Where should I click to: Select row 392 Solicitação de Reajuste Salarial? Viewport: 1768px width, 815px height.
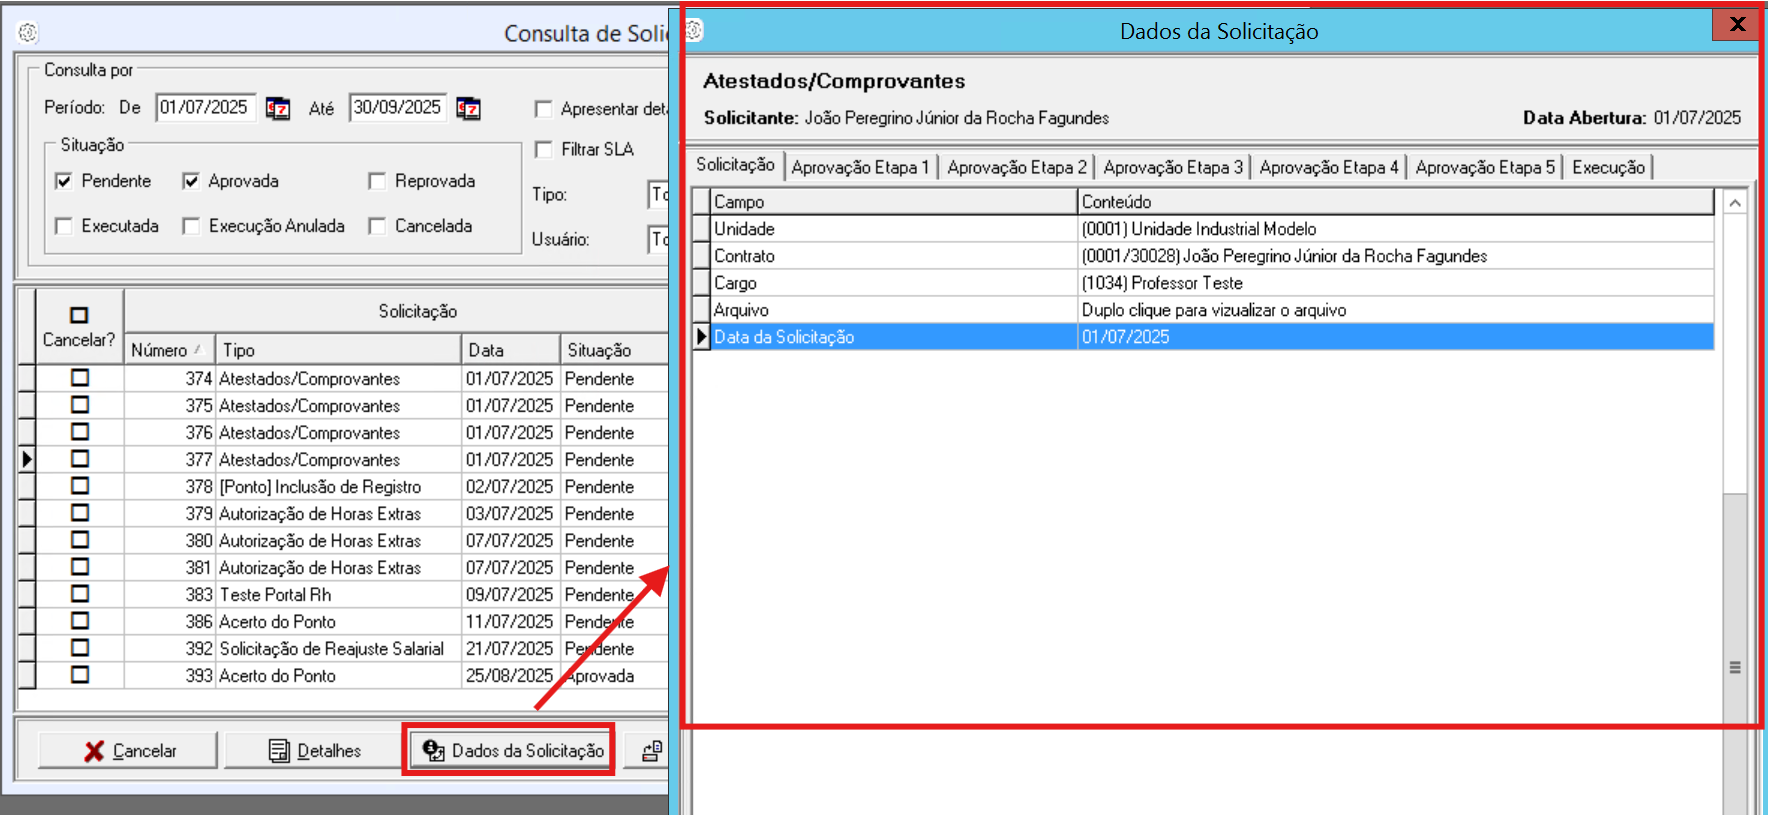point(331,649)
